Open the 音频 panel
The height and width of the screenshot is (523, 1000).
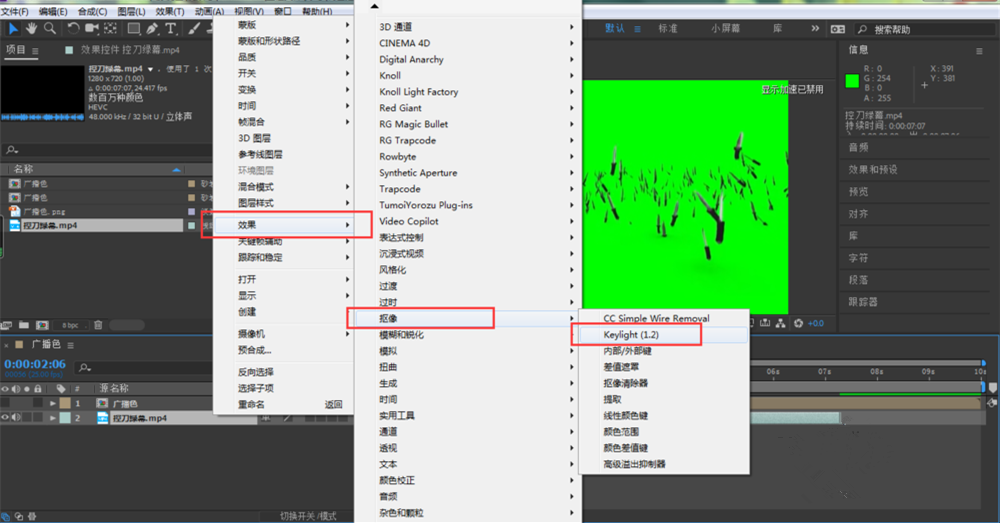point(858,147)
